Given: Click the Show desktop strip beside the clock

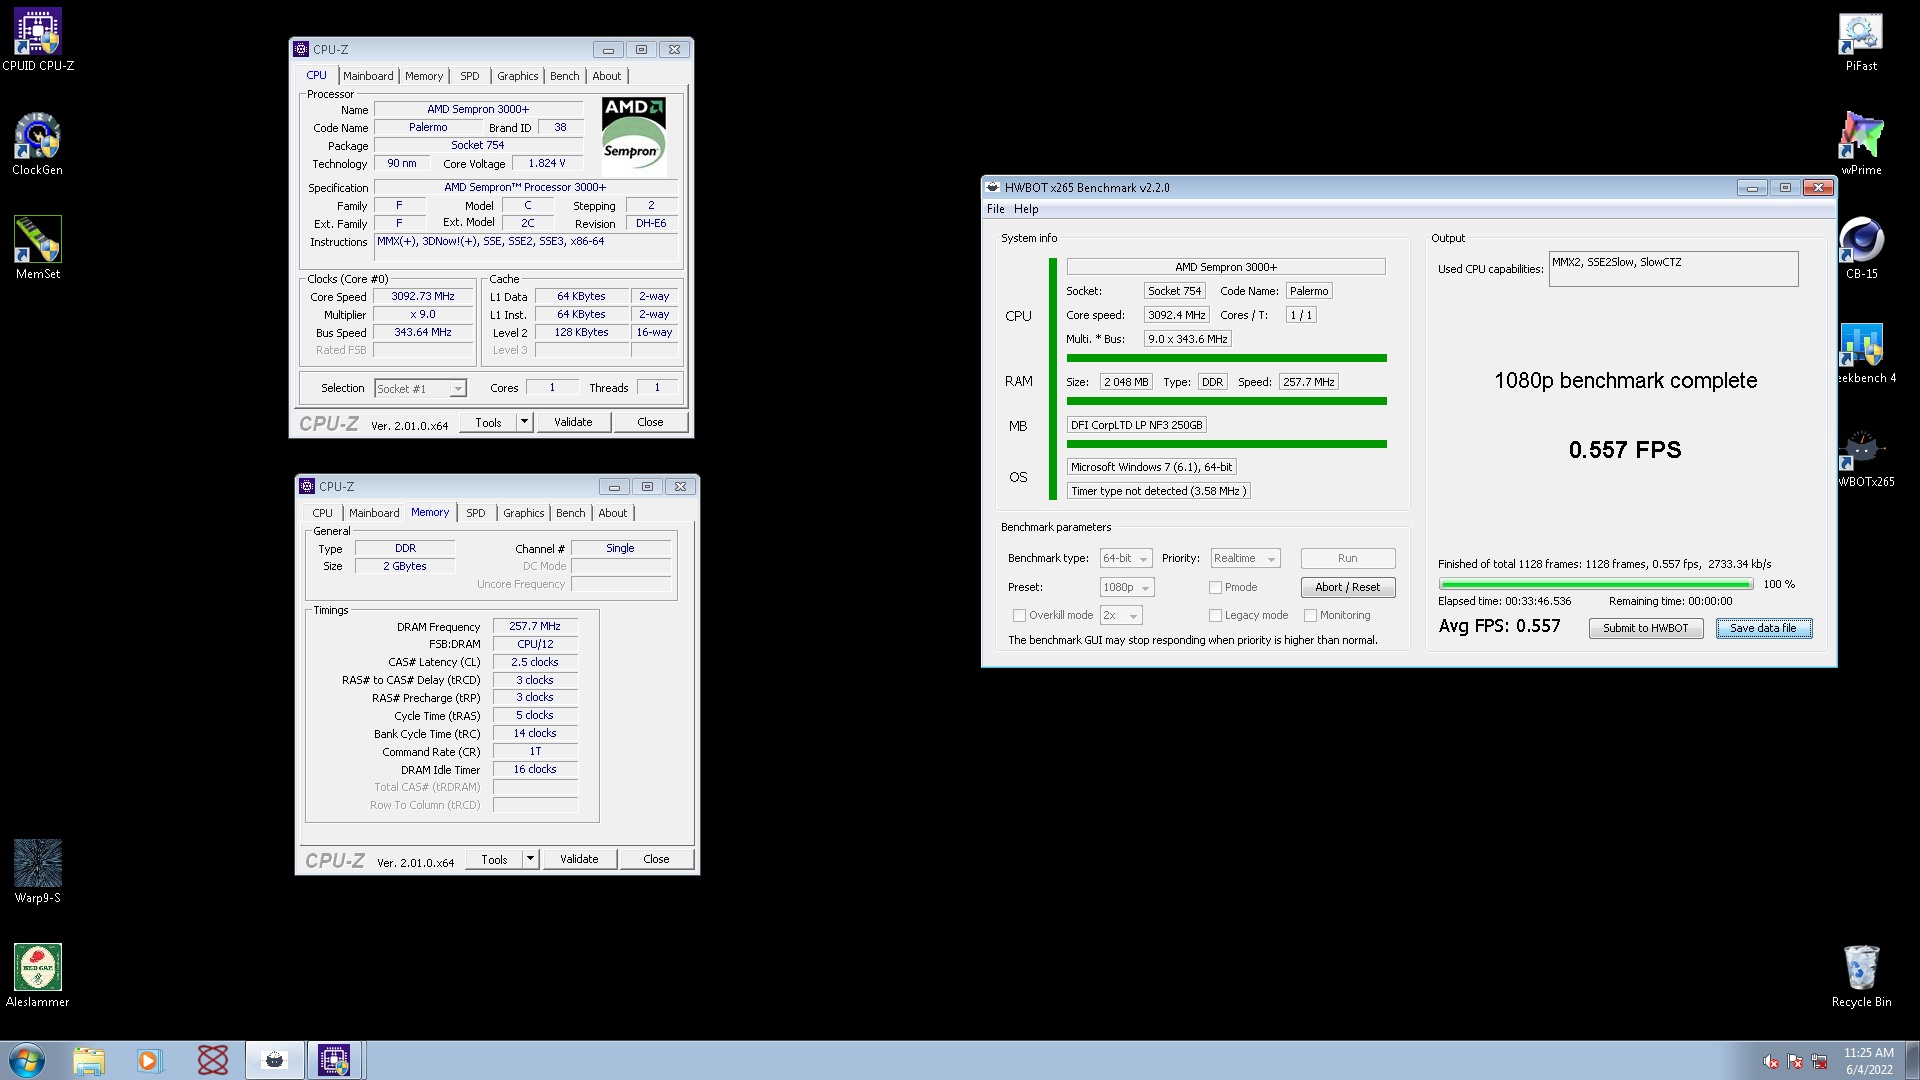Looking at the screenshot, I should point(1912,1060).
